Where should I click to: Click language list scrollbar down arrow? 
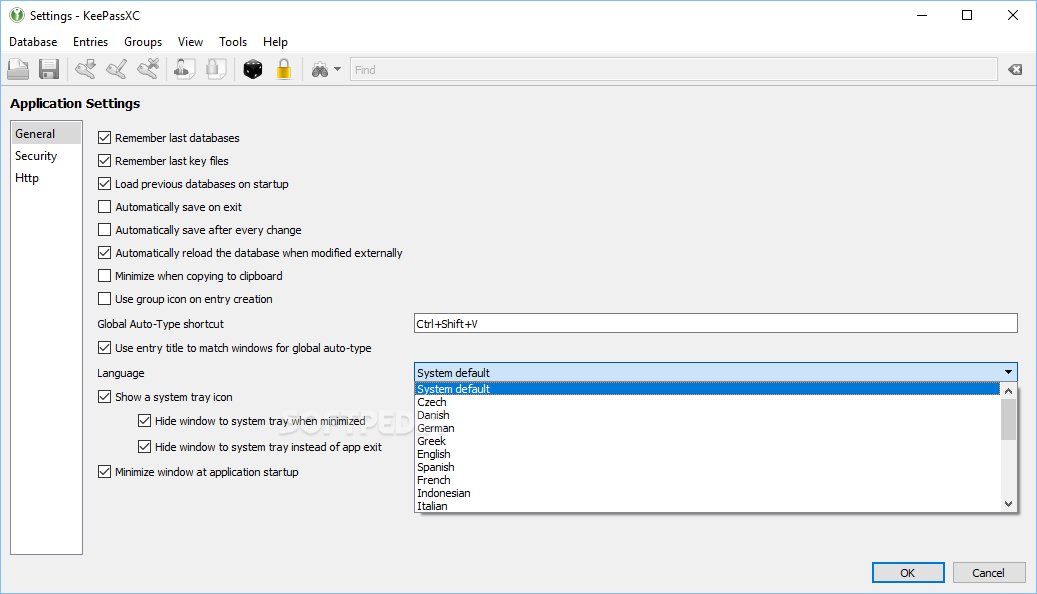[1008, 504]
